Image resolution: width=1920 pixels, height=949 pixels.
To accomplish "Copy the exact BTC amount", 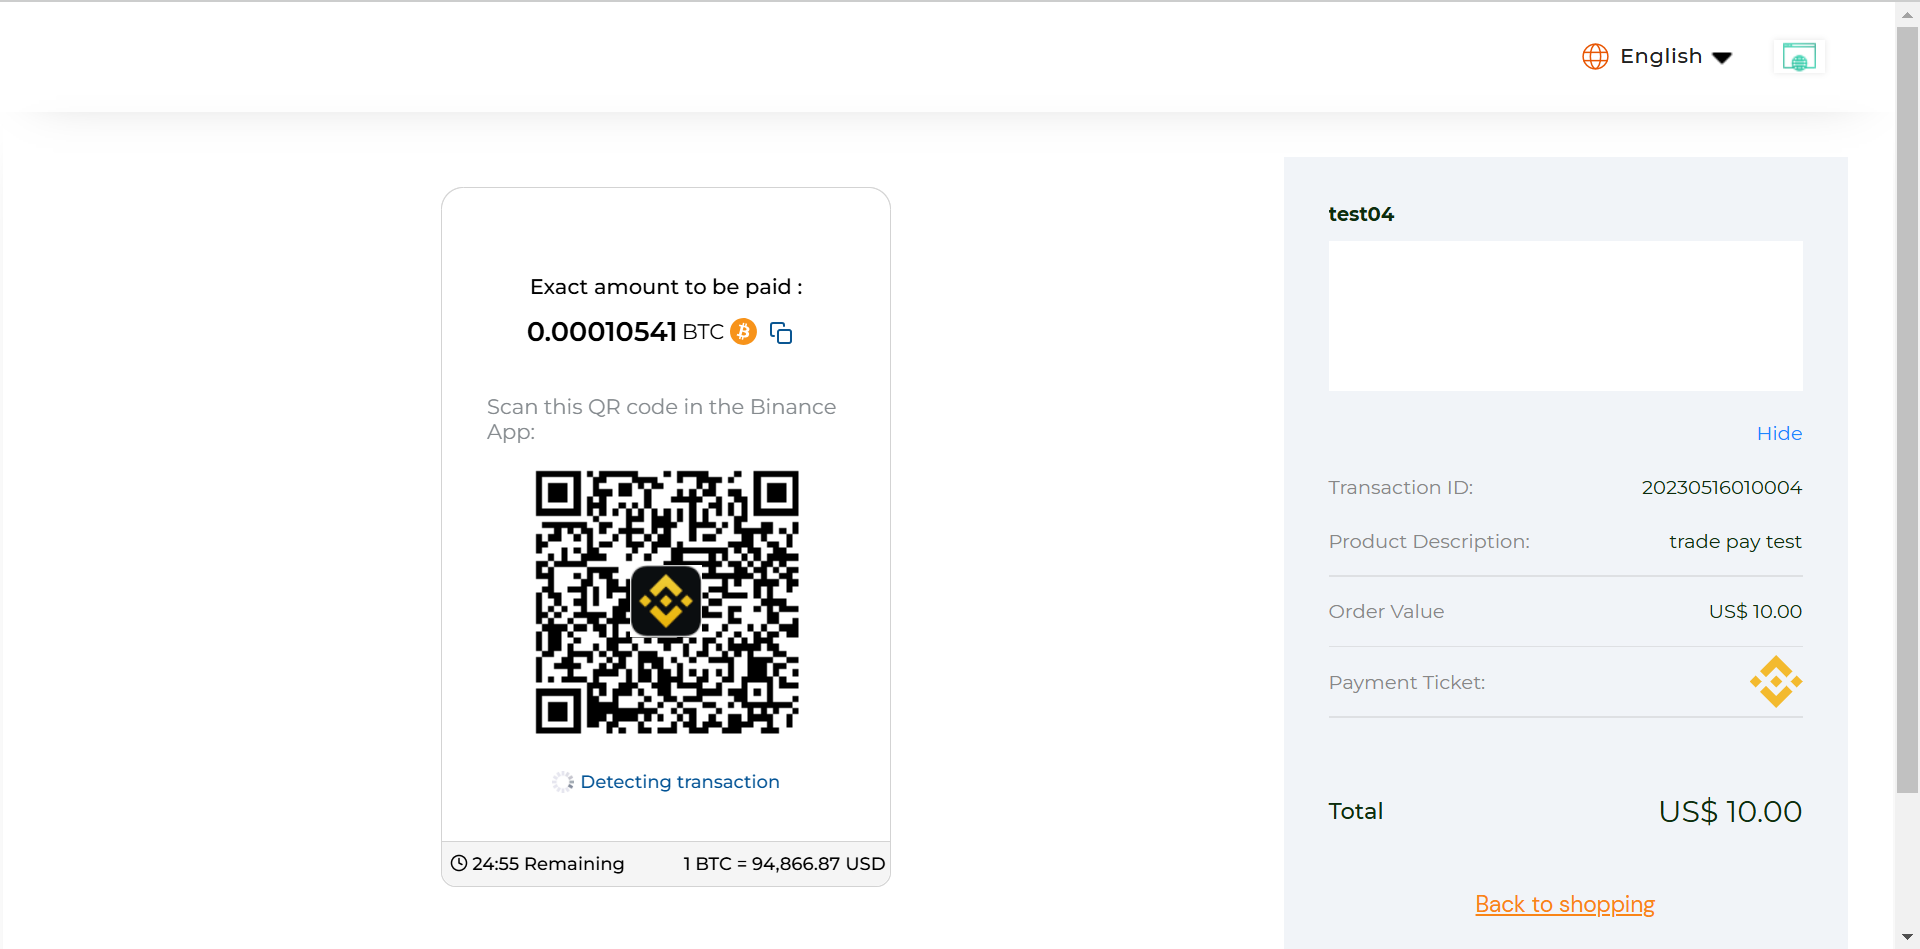I will pos(780,332).
